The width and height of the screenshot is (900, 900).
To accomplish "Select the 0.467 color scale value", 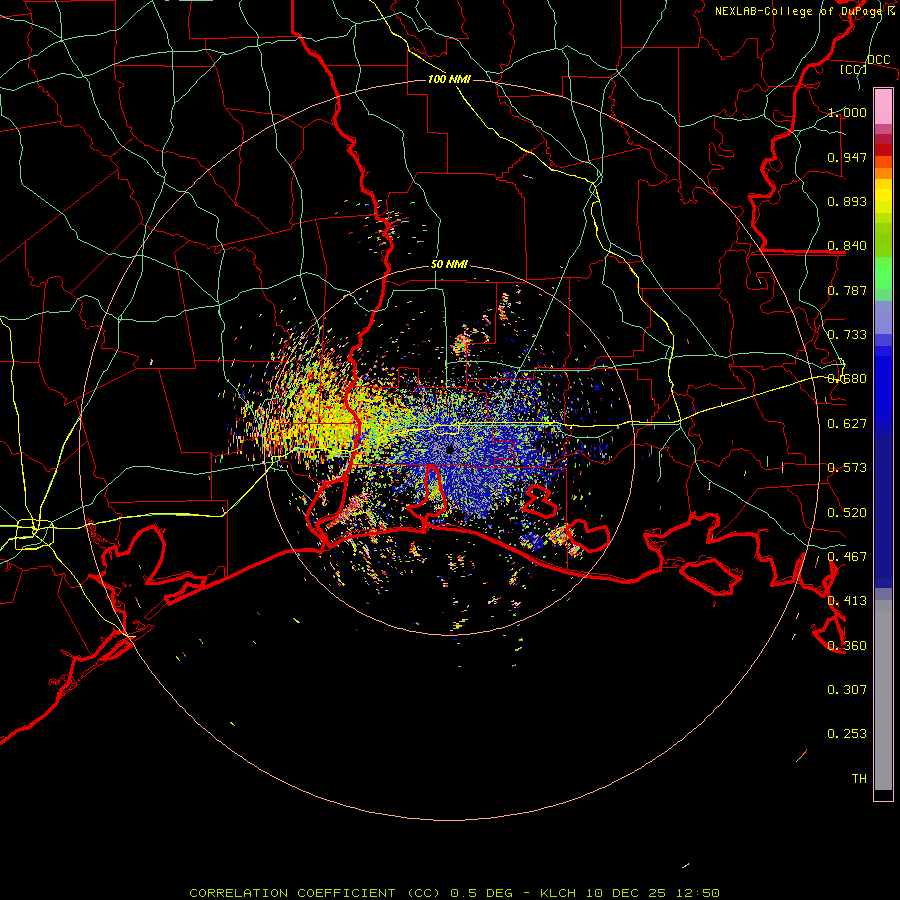I will tap(847, 557).
